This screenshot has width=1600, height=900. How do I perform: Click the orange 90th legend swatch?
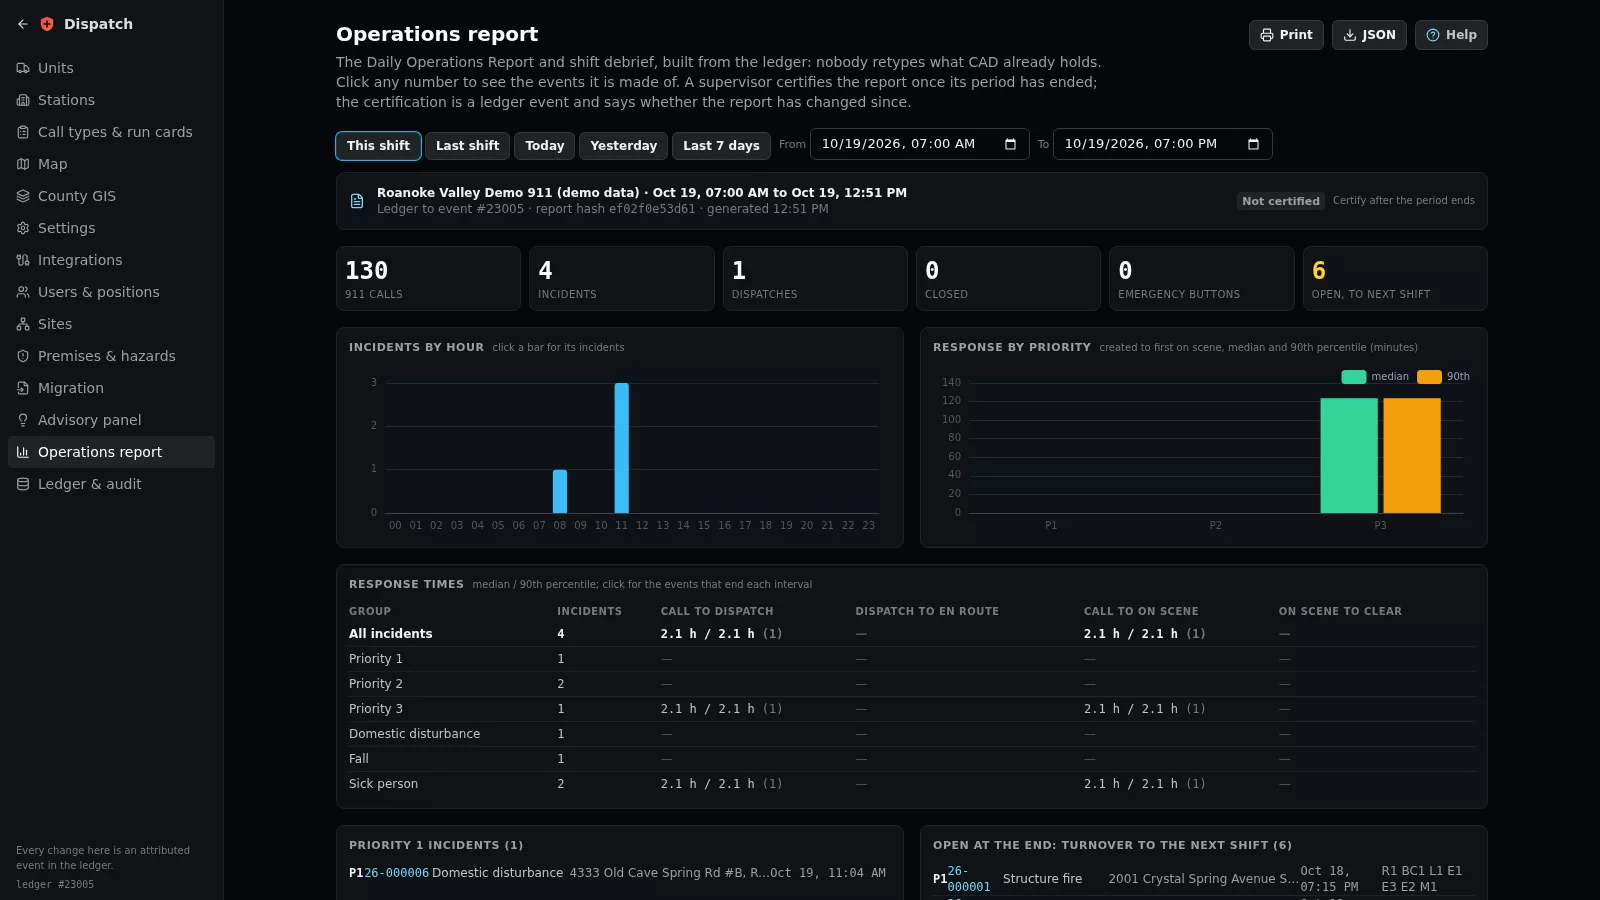click(1429, 377)
